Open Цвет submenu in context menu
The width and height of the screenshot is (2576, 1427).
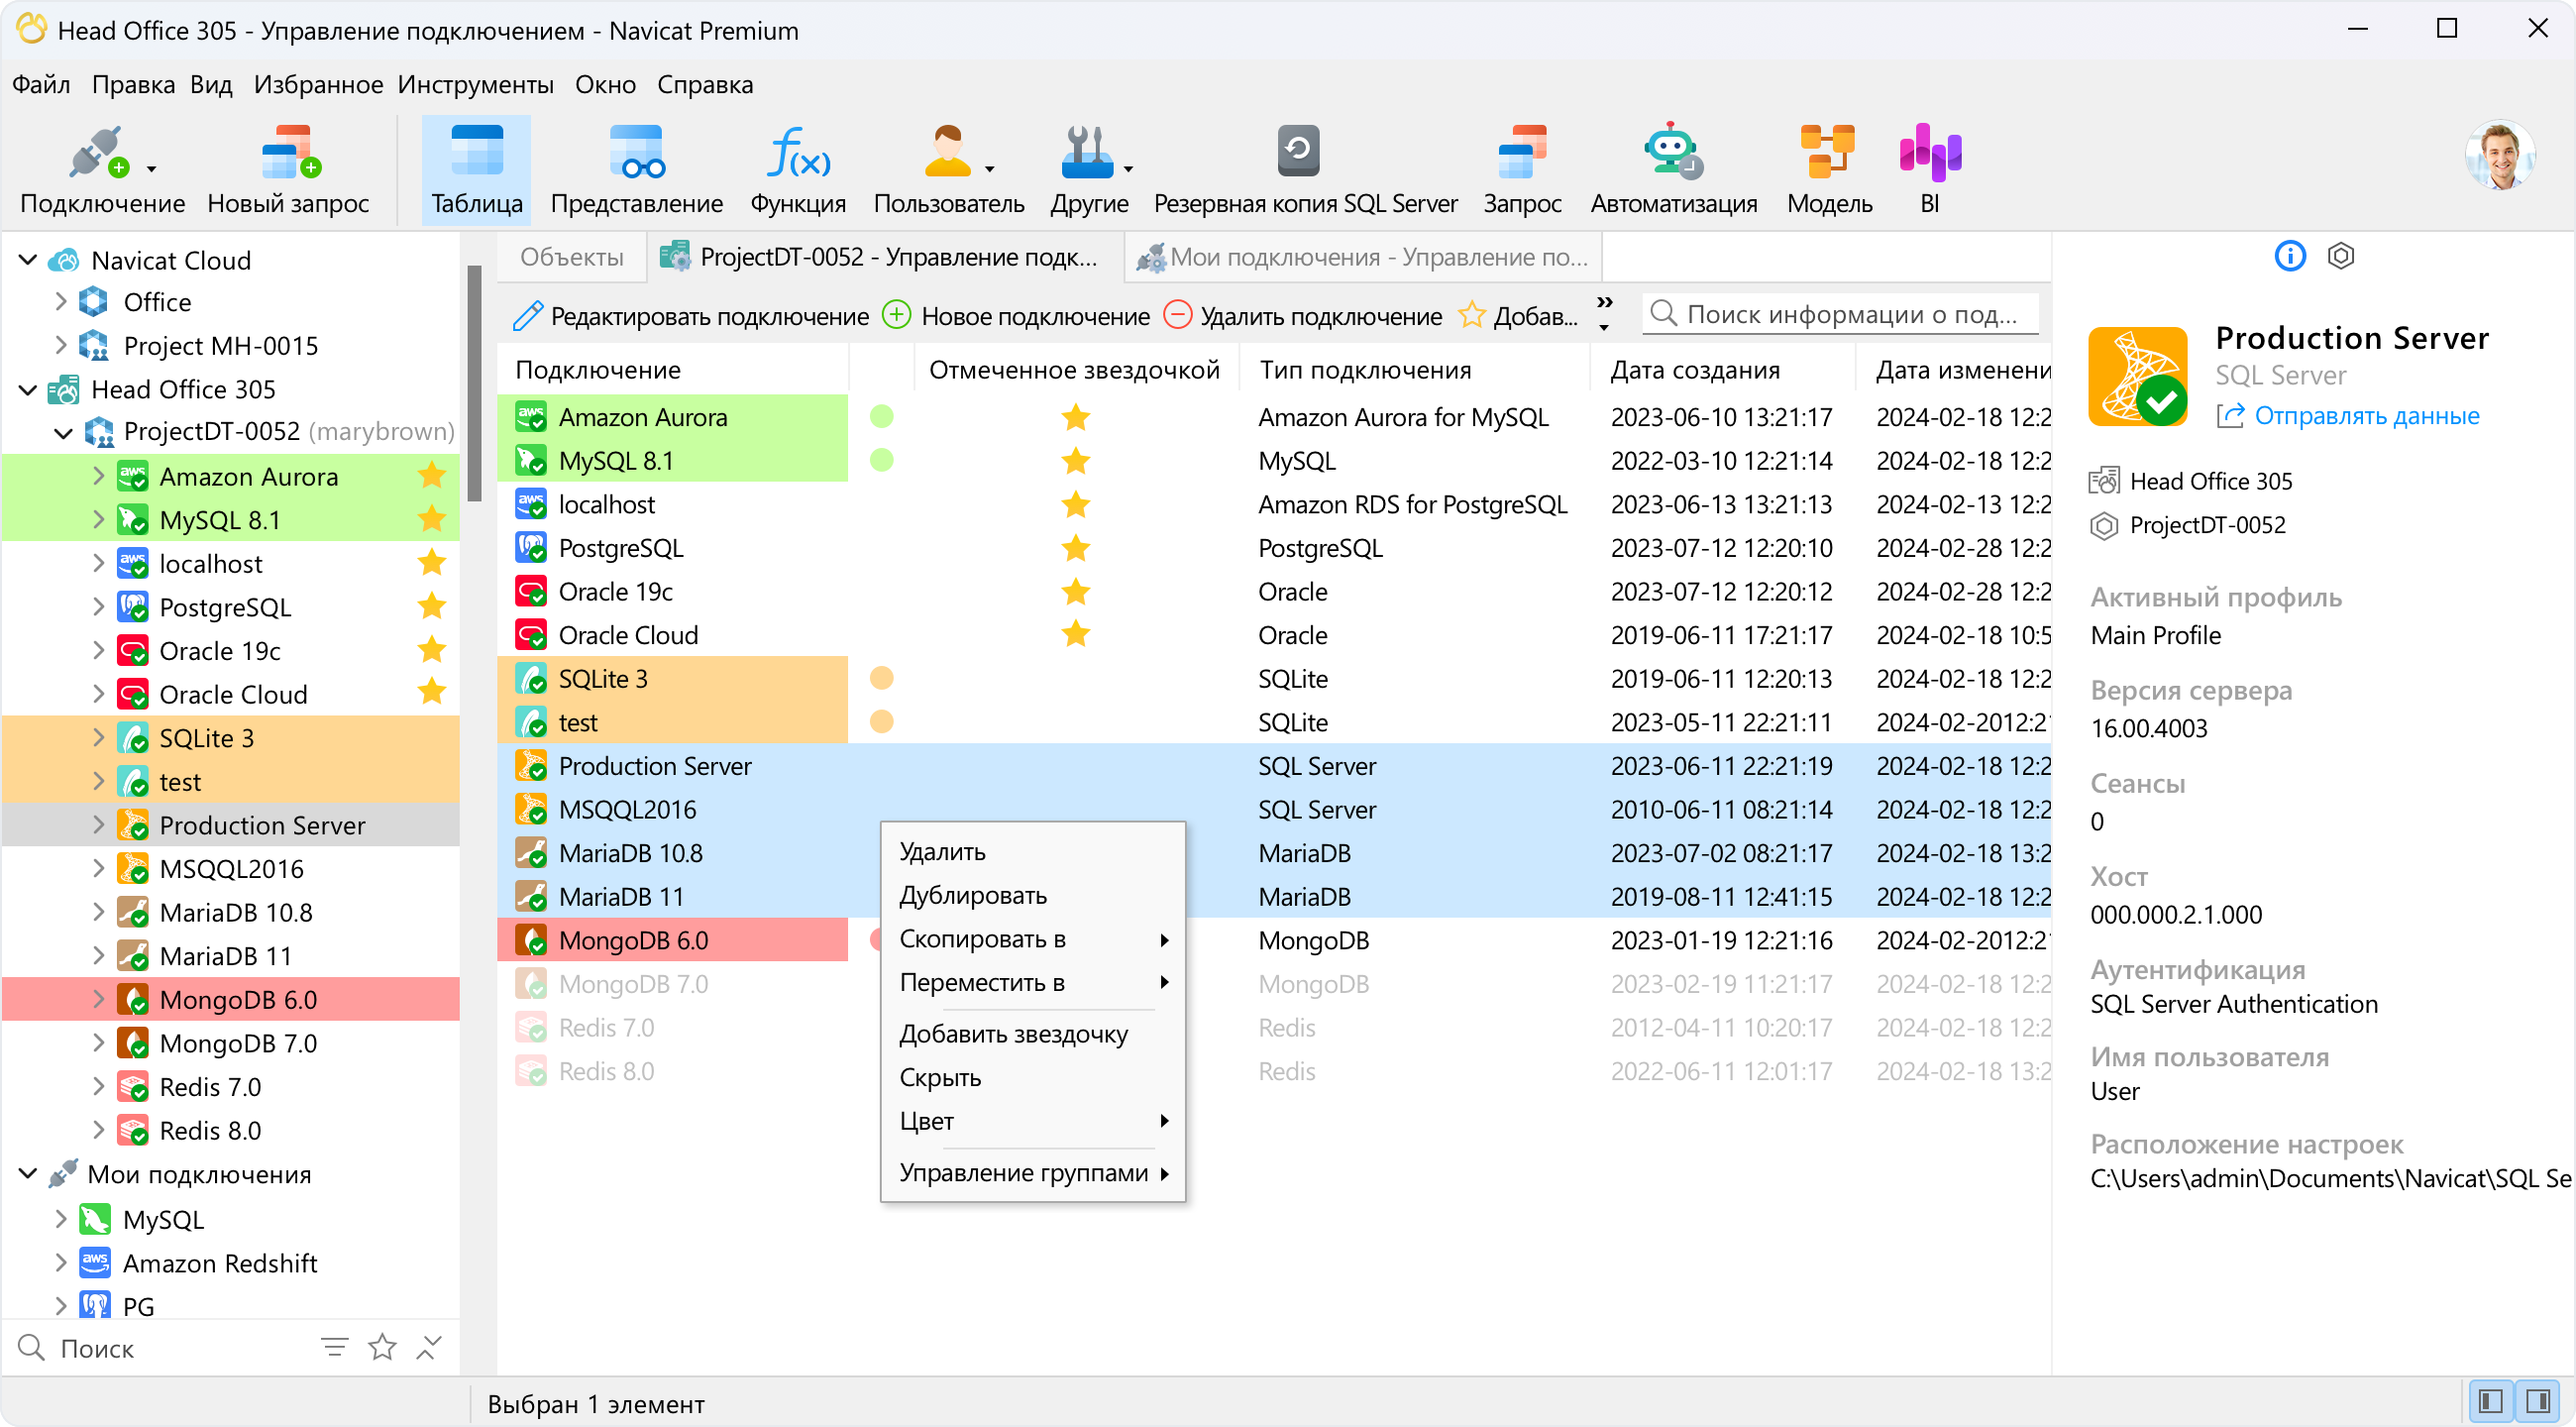coord(1033,1121)
